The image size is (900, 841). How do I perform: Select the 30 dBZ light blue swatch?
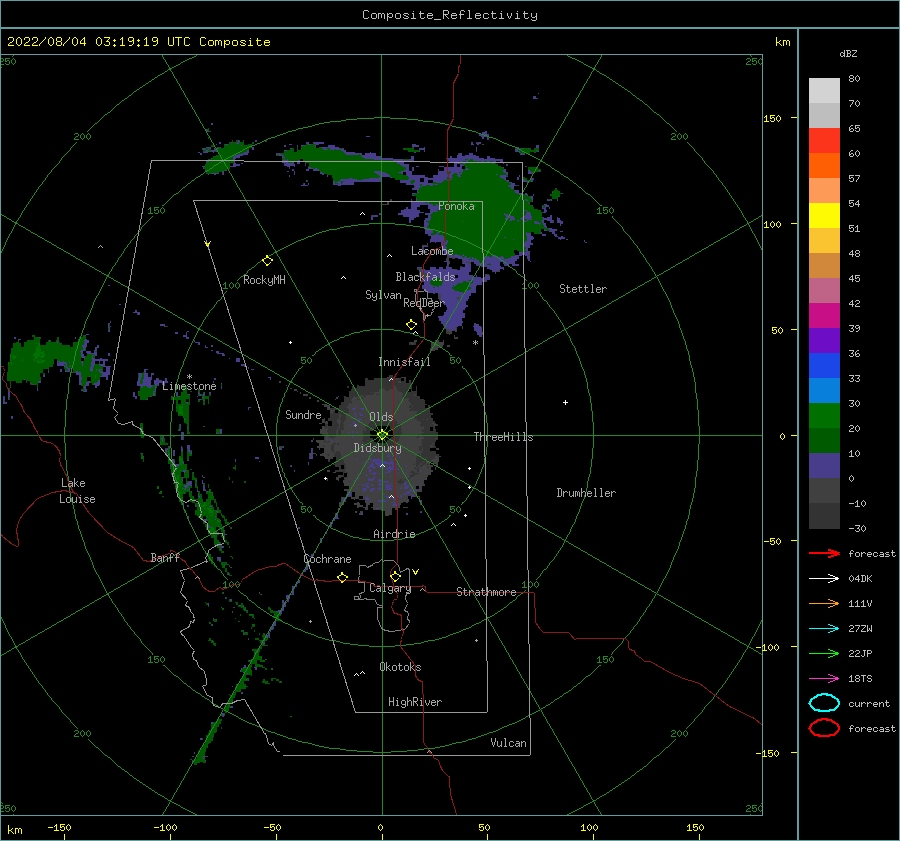[x=824, y=390]
